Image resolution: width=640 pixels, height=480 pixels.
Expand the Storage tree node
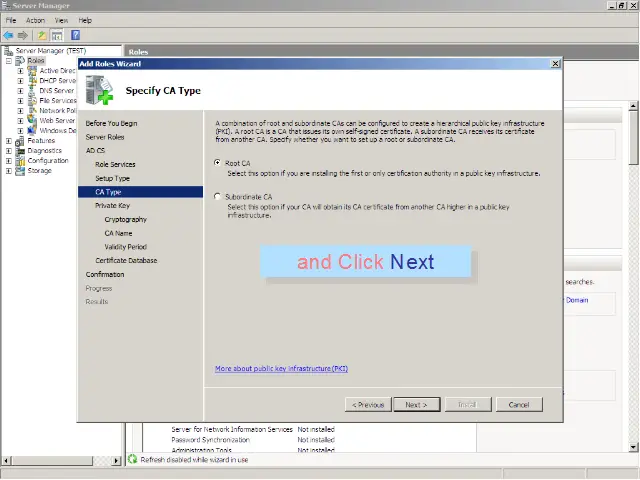click(x=9, y=171)
